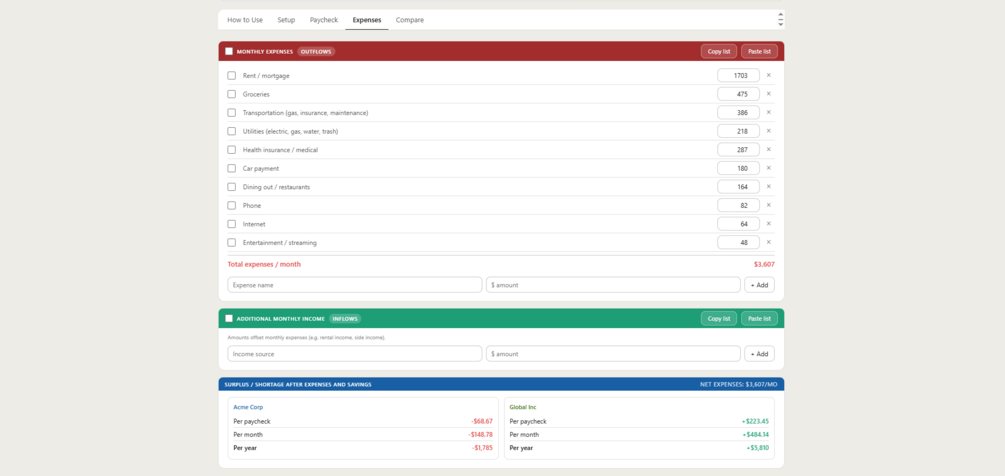The width and height of the screenshot is (1005, 476).
Task: Delete the Internet expense row
Action: click(768, 224)
